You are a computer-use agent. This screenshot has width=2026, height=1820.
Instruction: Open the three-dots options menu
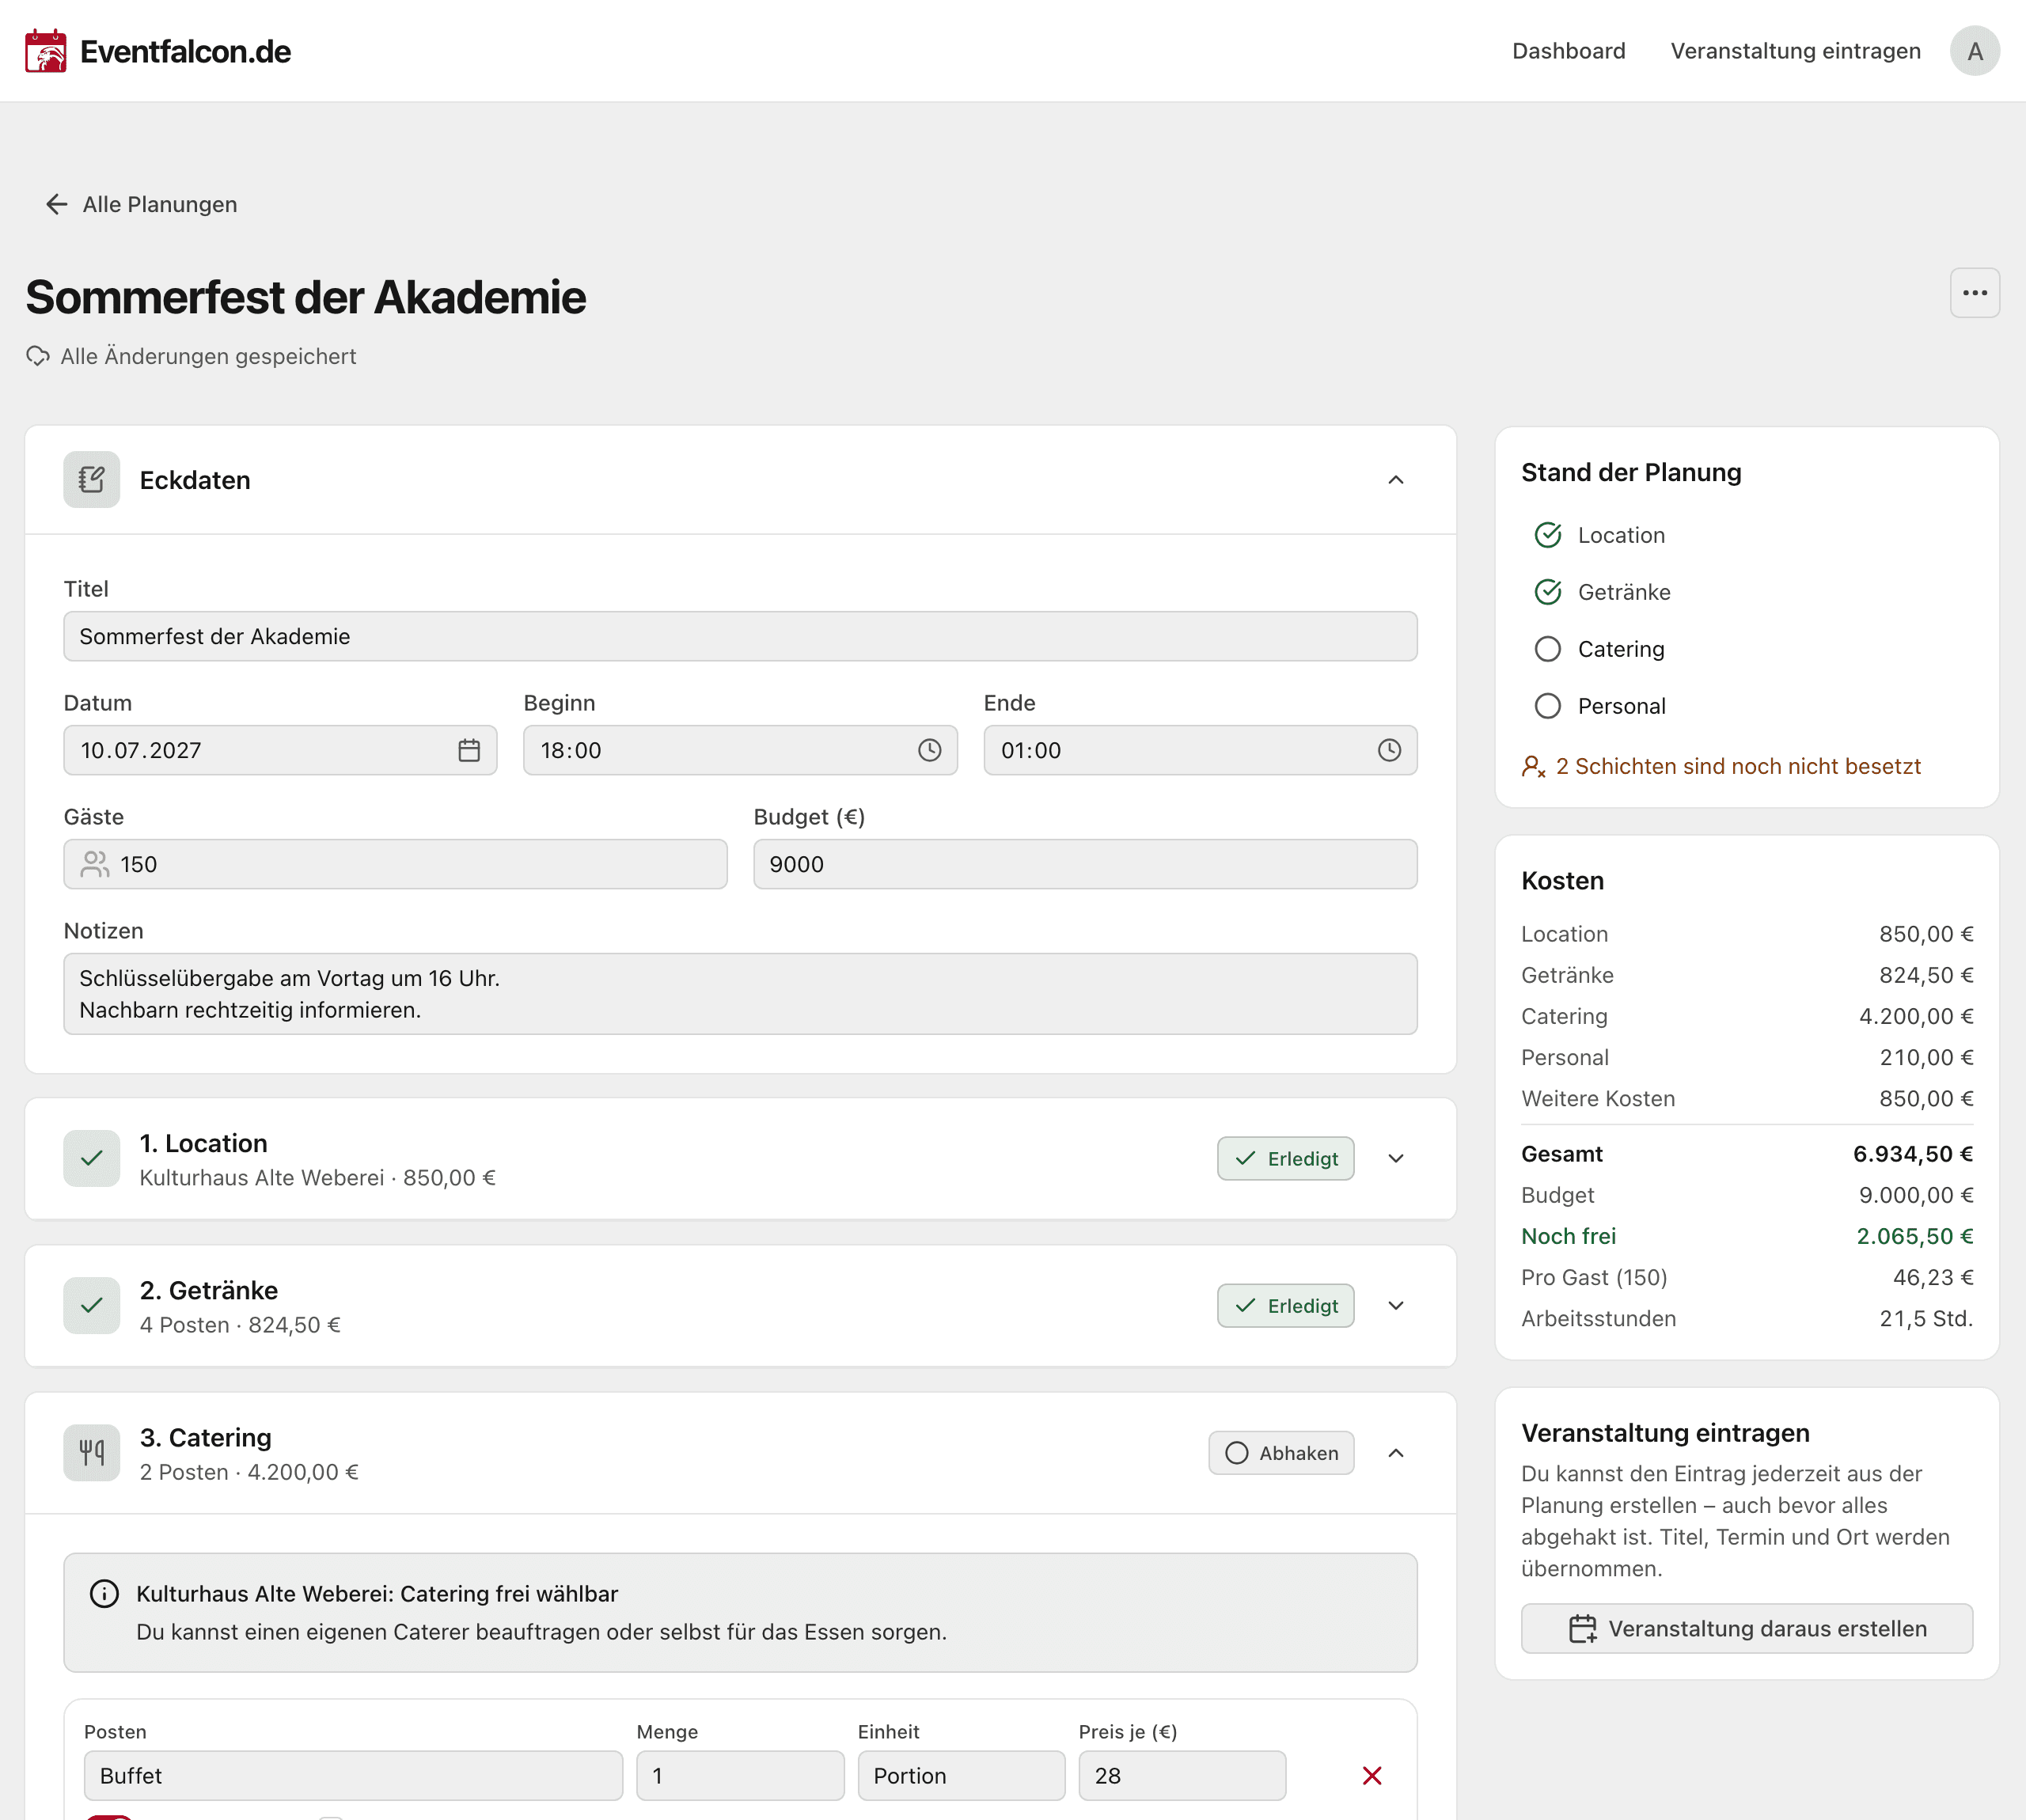[1974, 293]
